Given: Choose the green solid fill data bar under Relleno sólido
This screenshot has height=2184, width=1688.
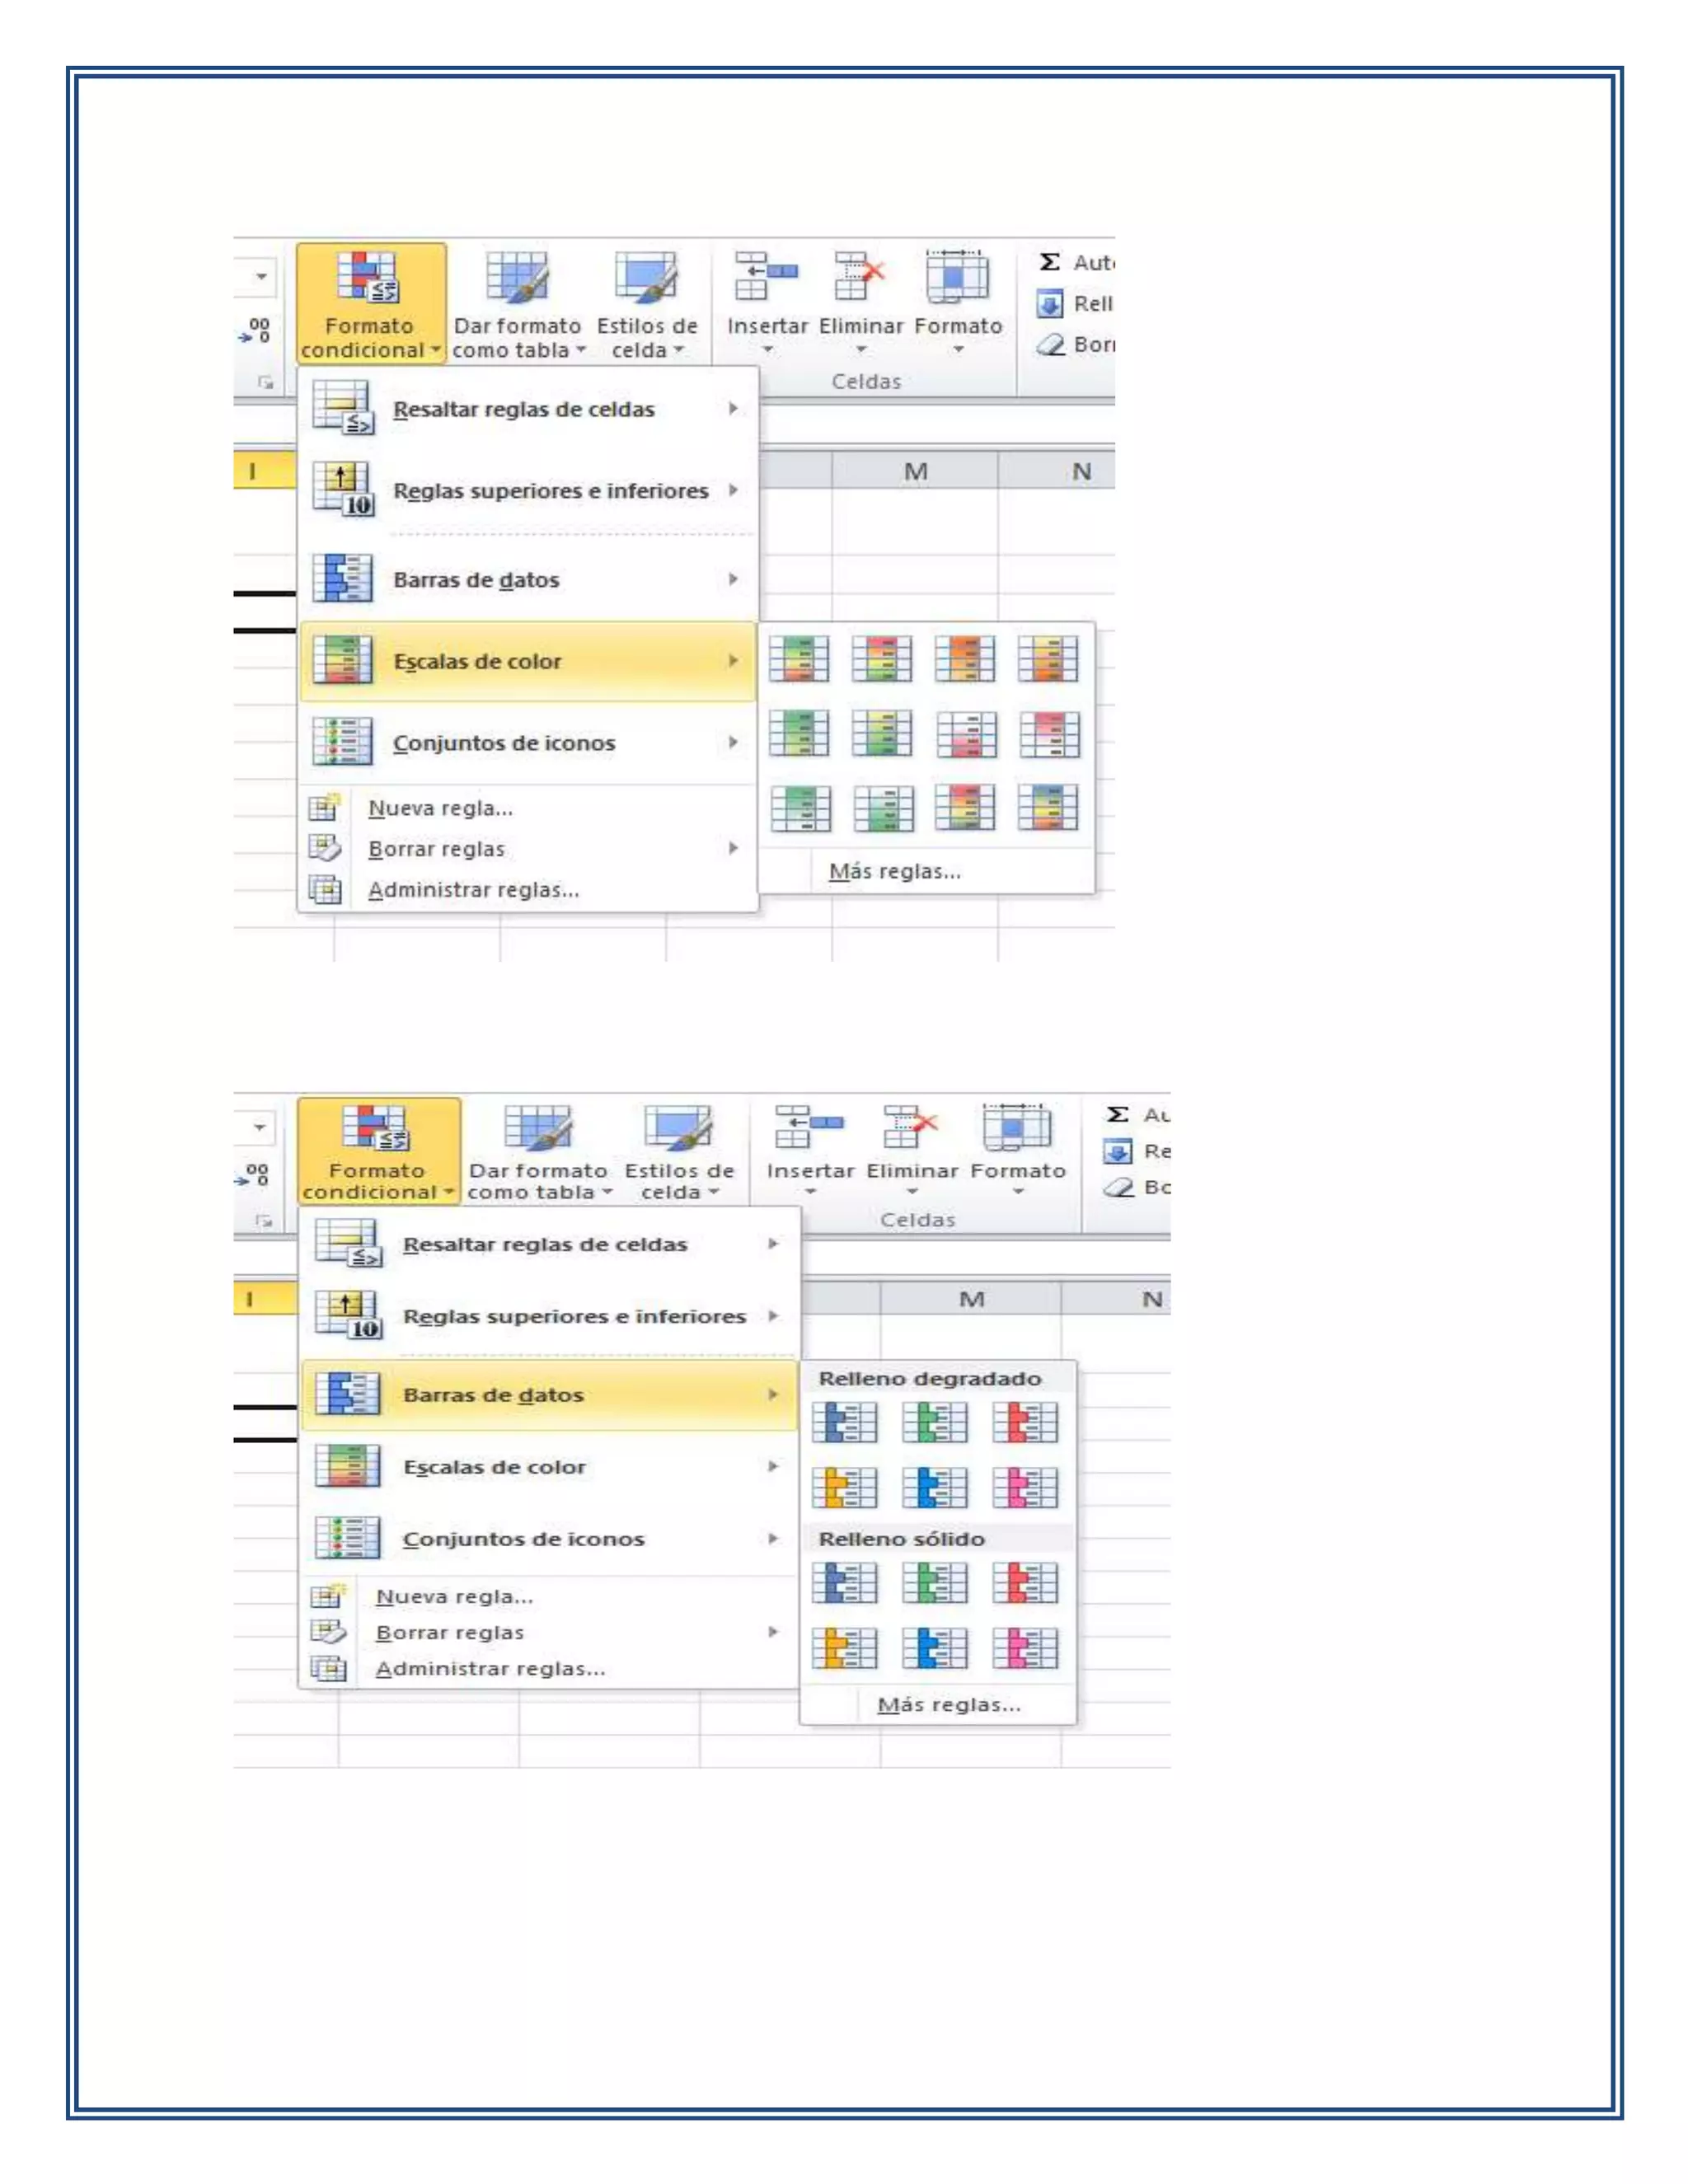Looking at the screenshot, I should click(x=934, y=1583).
